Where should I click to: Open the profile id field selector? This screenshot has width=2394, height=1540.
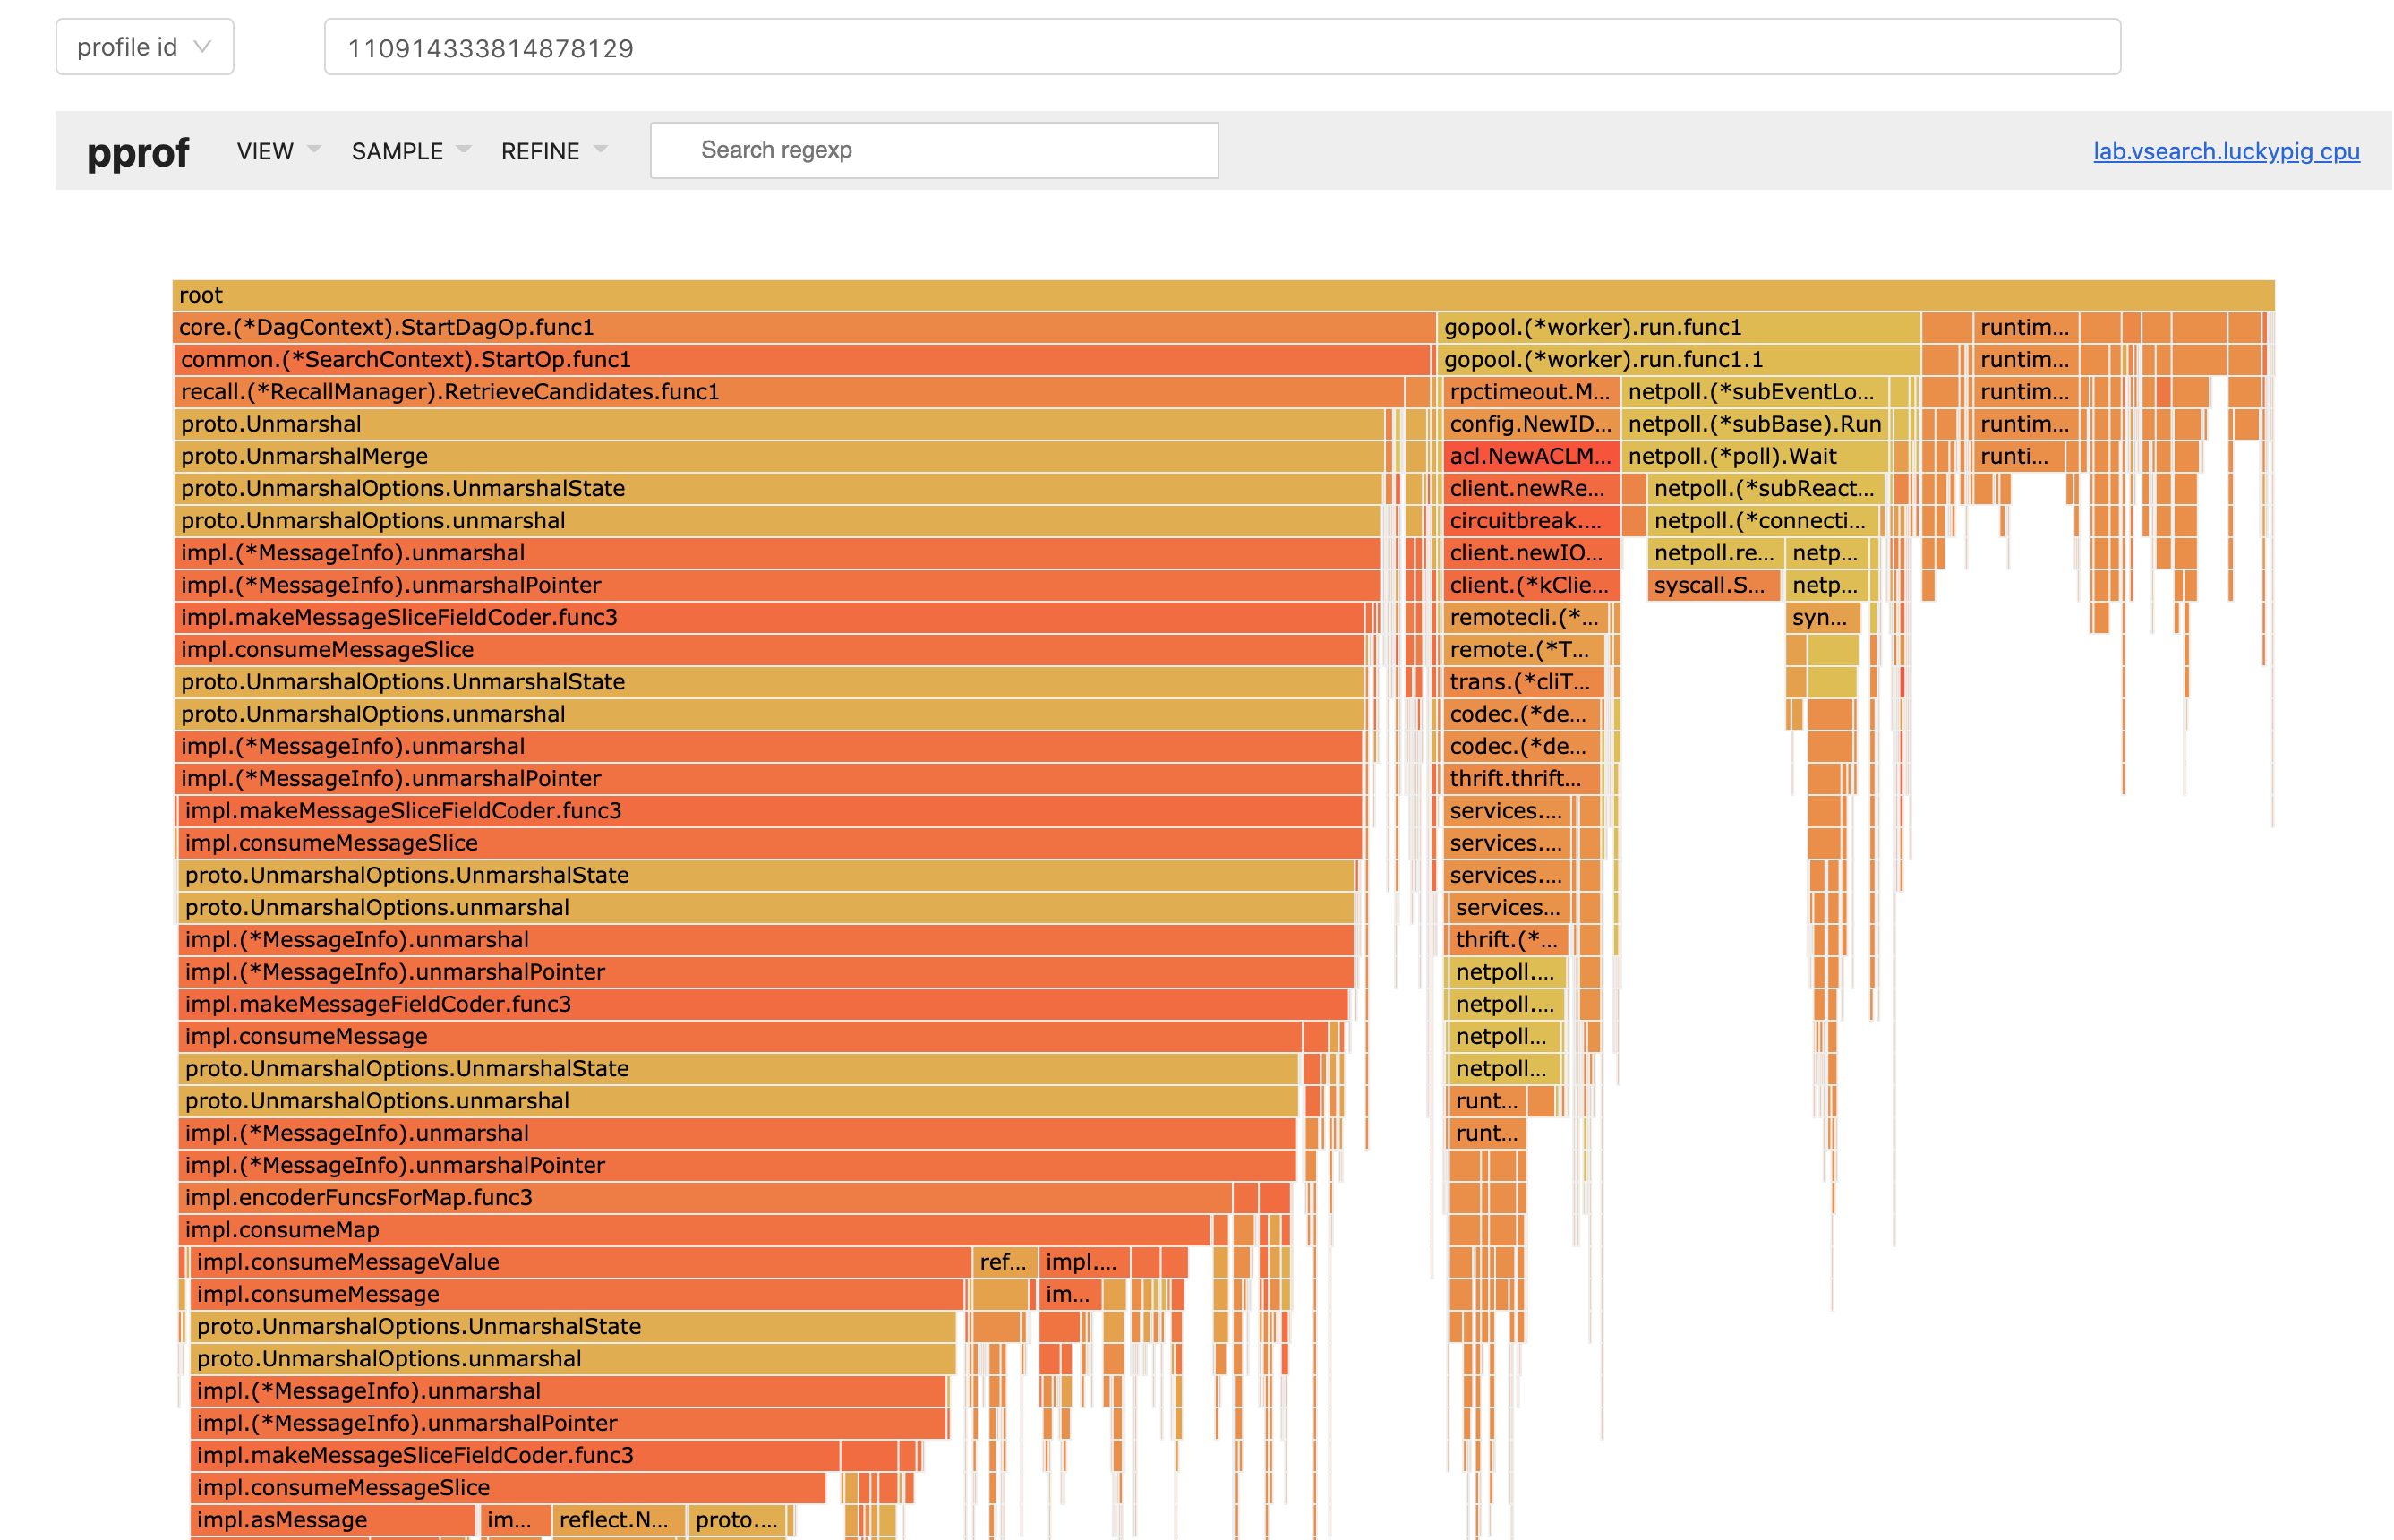click(x=144, y=46)
